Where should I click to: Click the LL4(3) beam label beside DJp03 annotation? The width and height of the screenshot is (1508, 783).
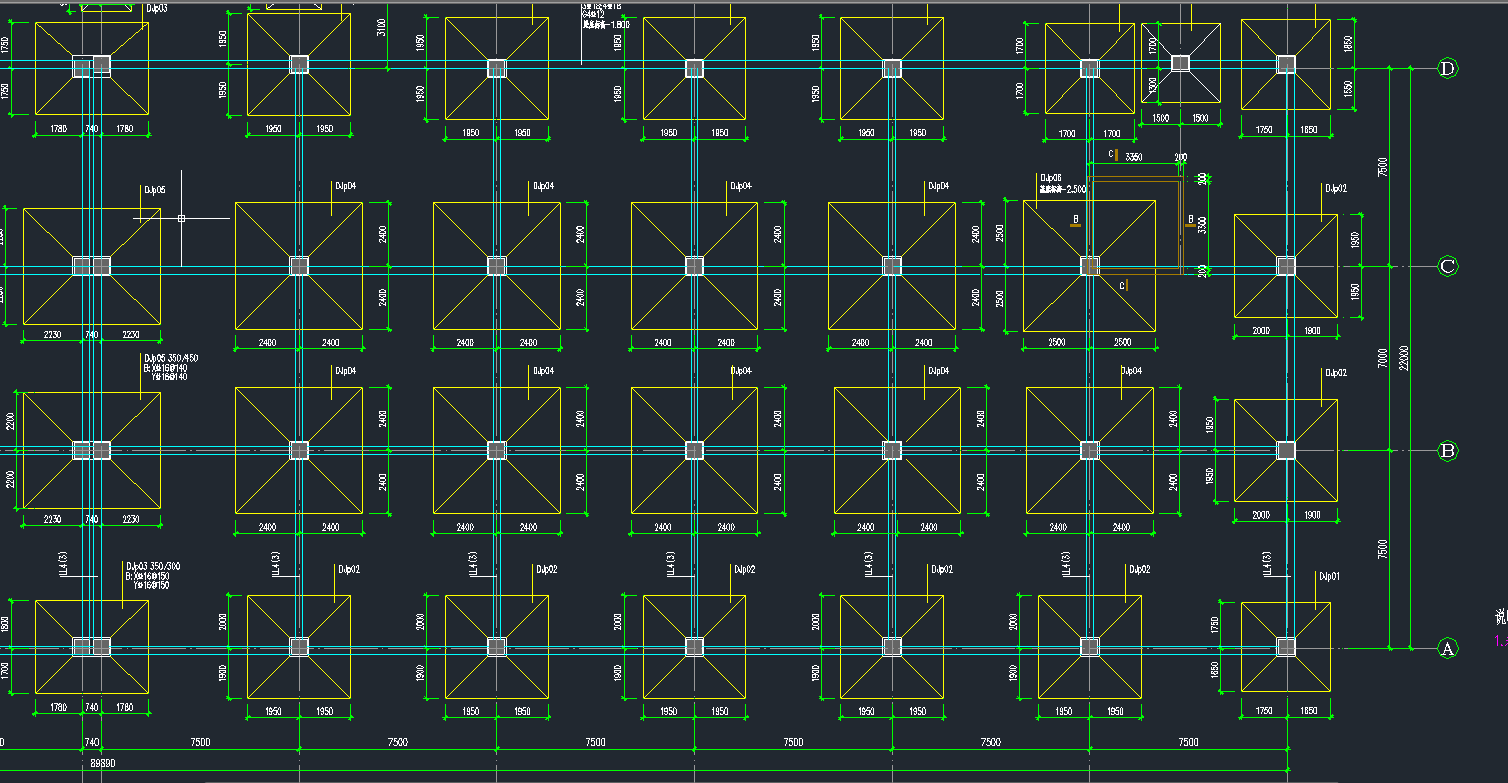click(x=63, y=564)
